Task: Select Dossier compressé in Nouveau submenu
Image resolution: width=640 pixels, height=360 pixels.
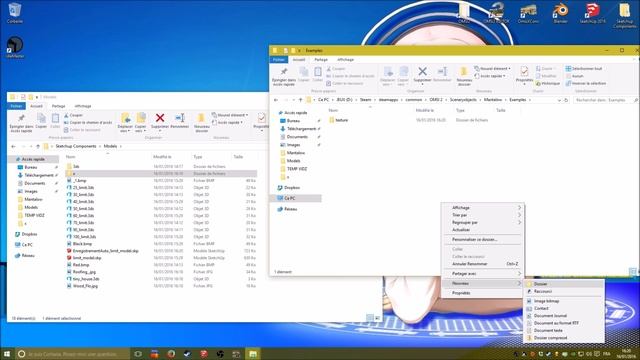Action: (x=564, y=338)
